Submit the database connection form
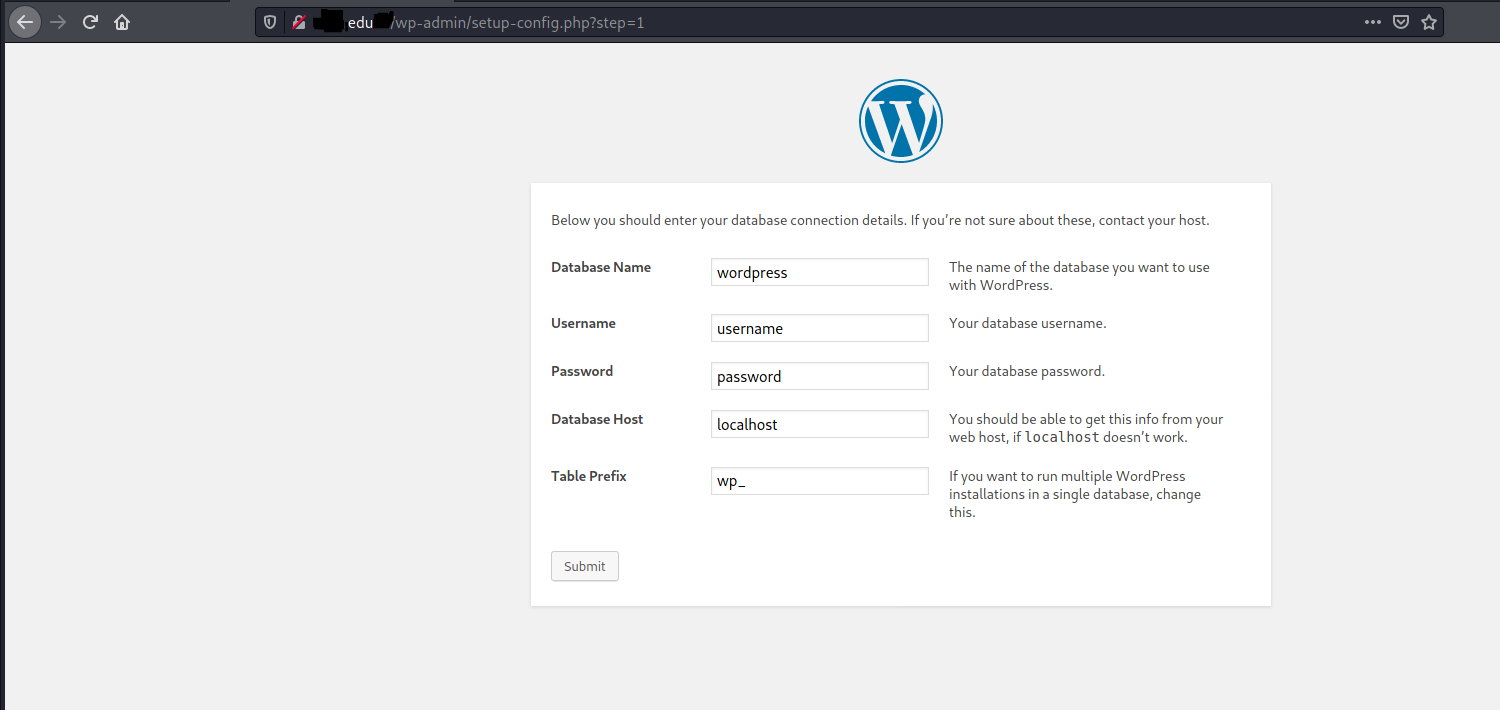 coord(585,566)
